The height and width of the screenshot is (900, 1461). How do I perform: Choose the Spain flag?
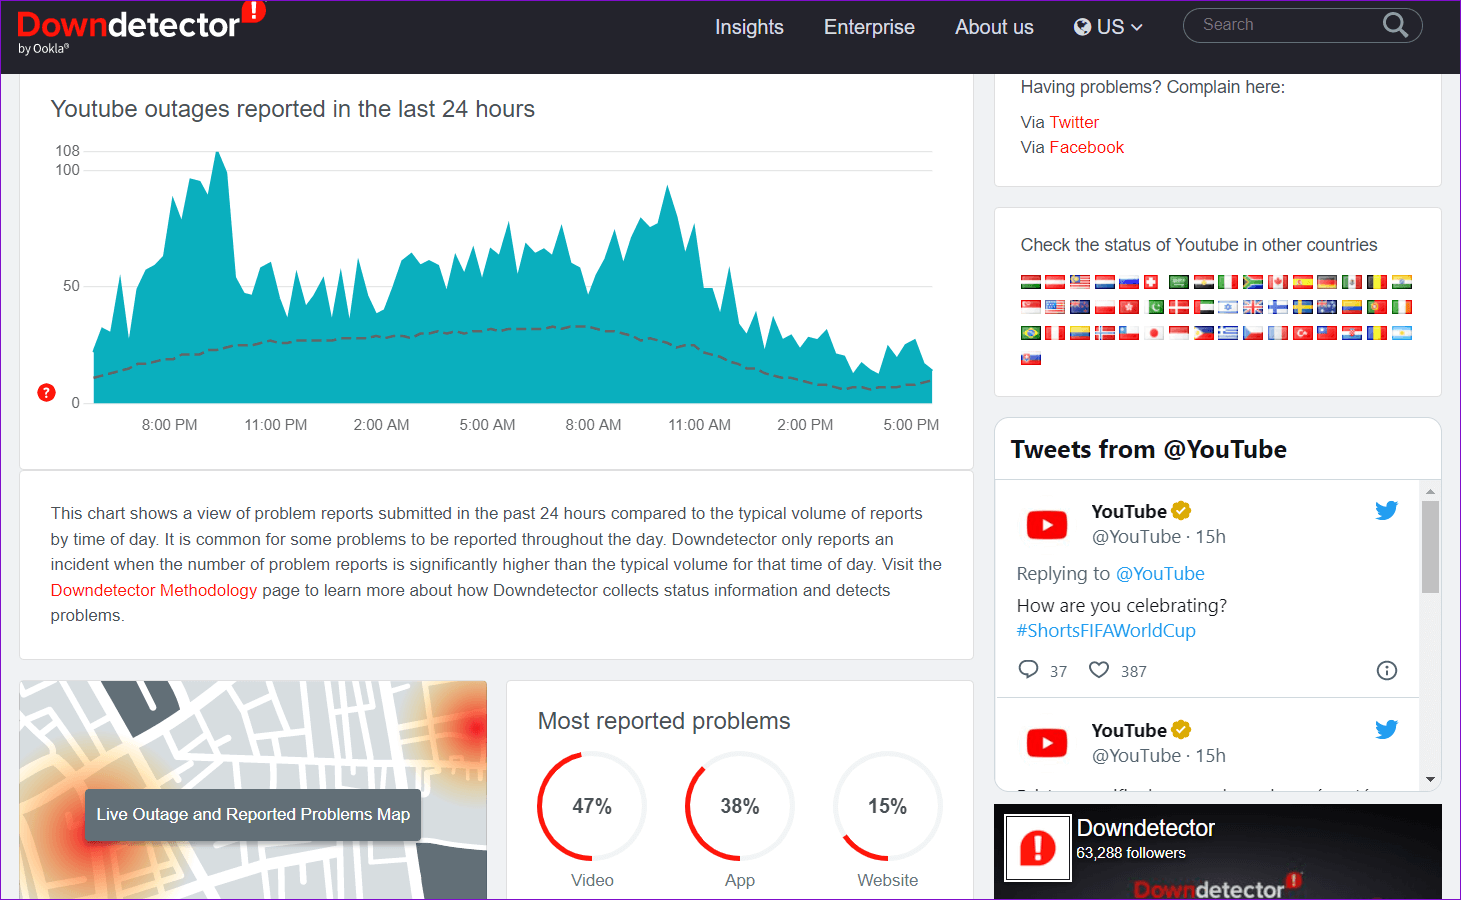[1303, 282]
